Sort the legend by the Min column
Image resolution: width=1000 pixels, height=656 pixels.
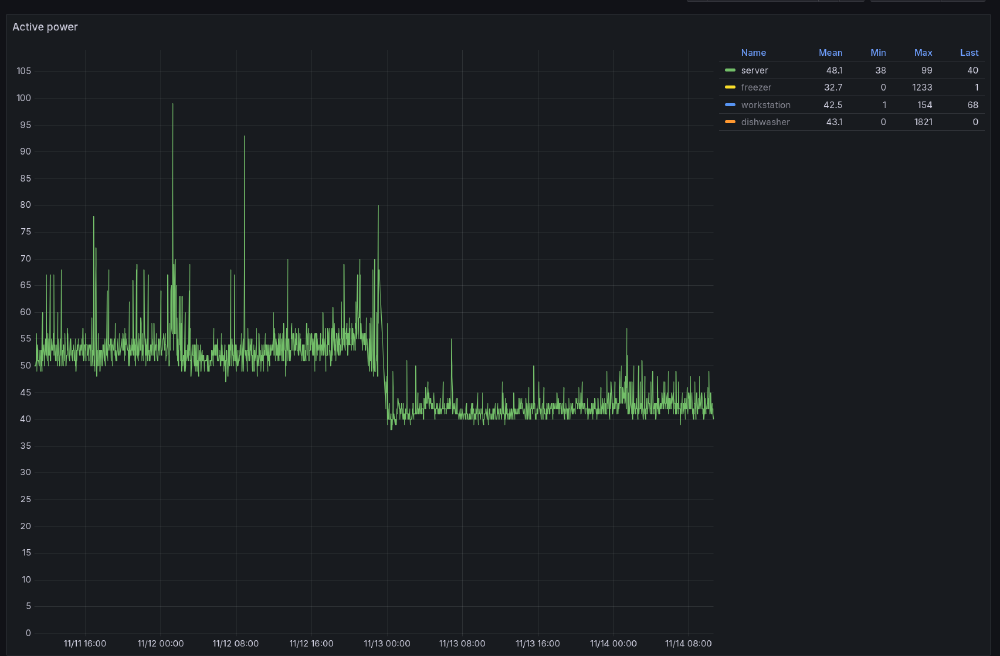click(877, 53)
